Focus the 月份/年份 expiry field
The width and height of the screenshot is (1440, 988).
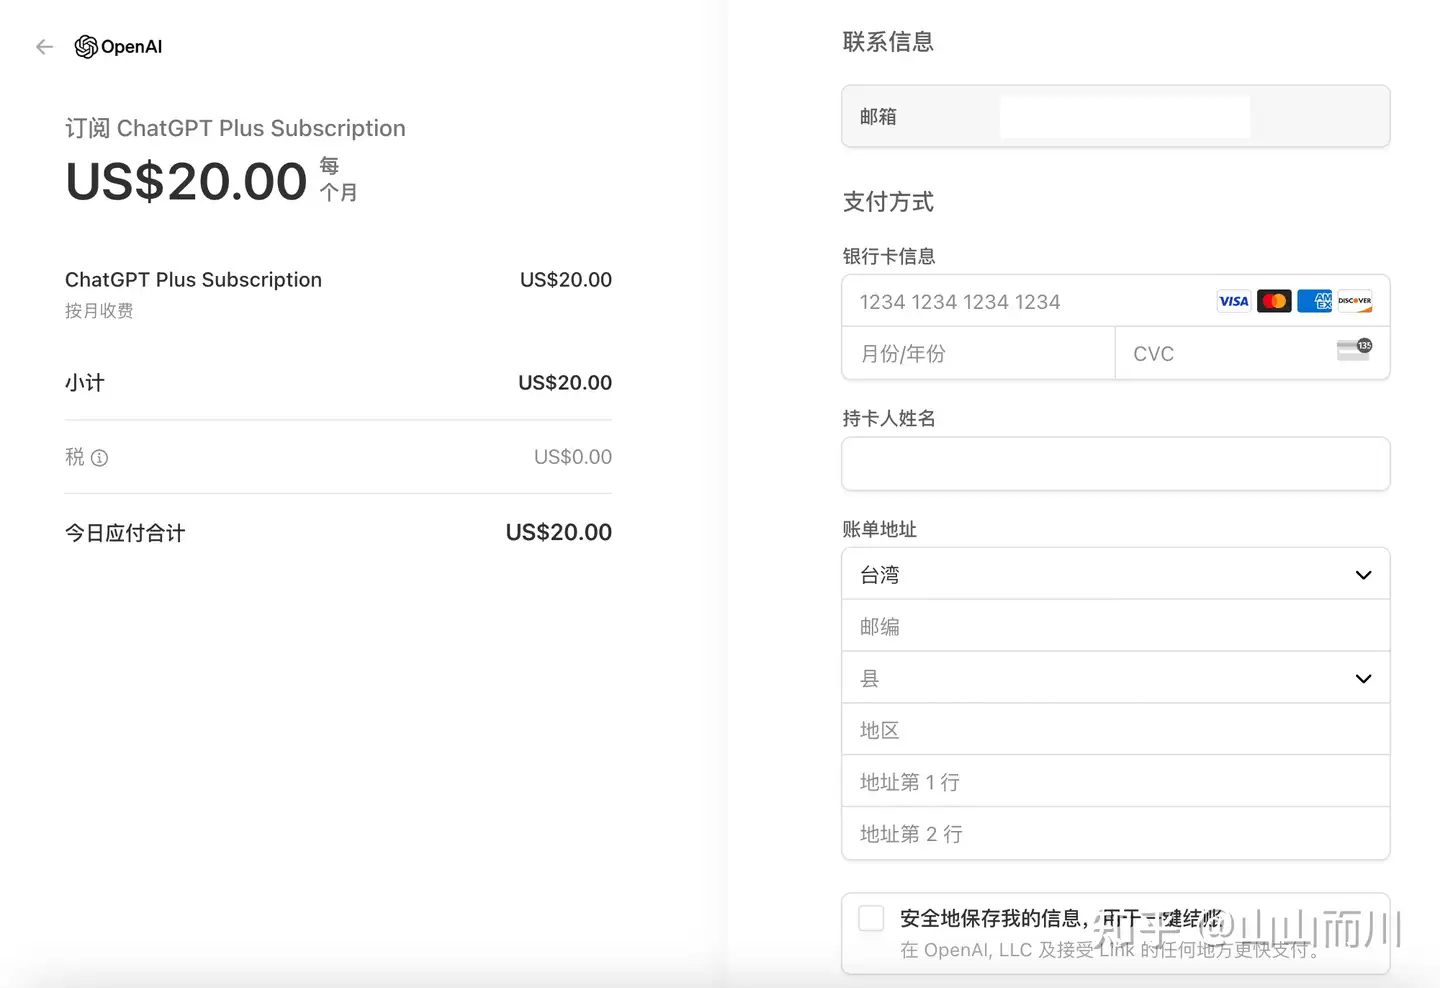[x=978, y=353]
